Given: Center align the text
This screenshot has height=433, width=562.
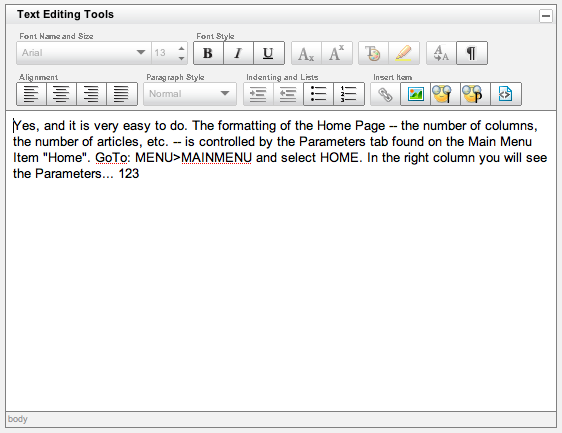Looking at the screenshot, I should pos(61,94).
